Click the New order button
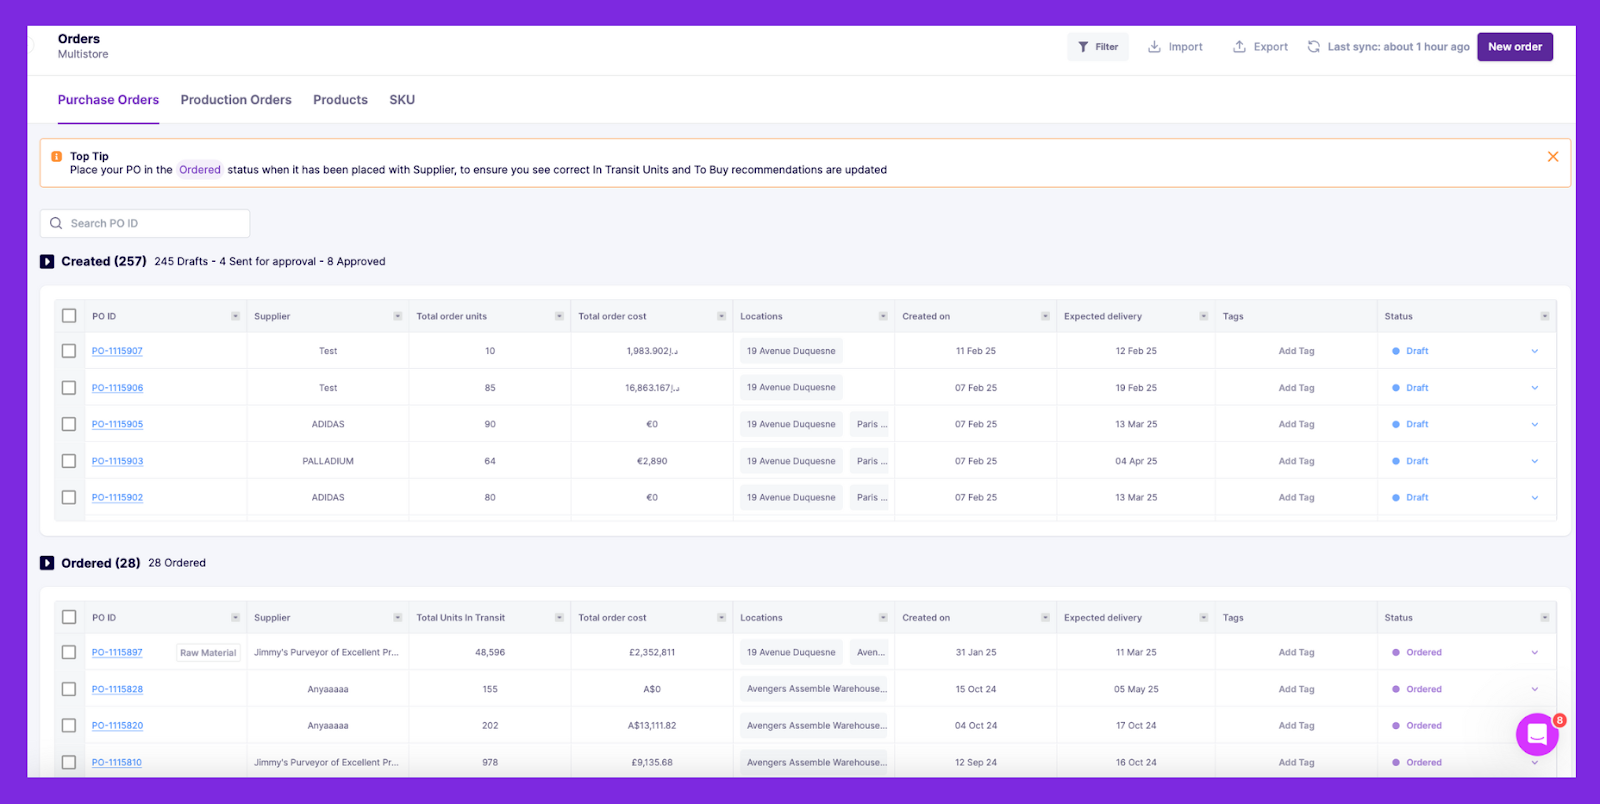Image resolution: width=1600 pixels, height=804 pixels. [x=1515, y=47]
